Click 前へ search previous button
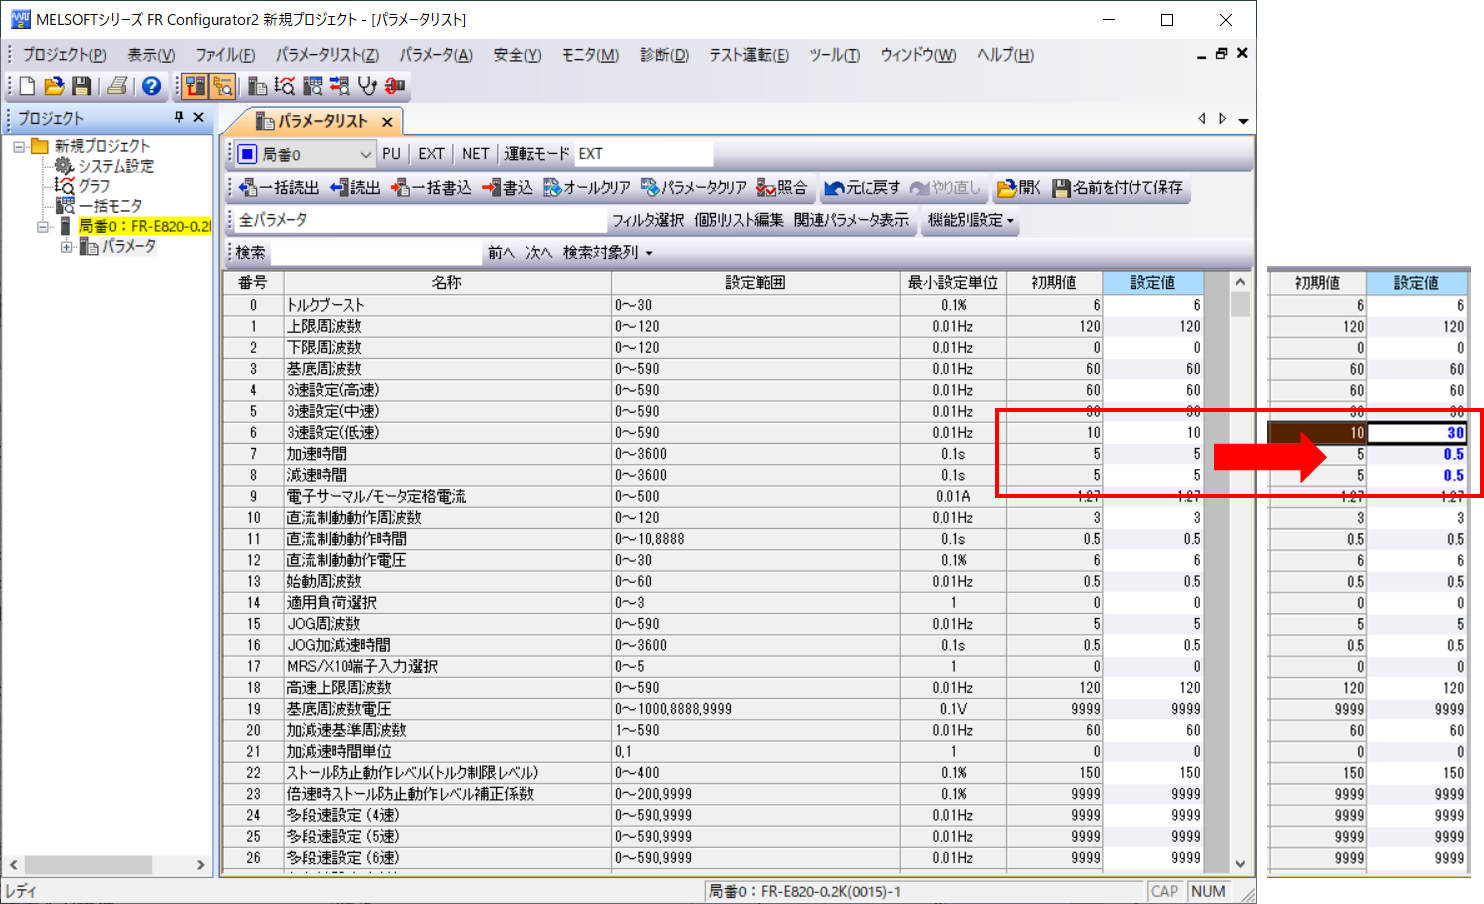Screen dimensions: 1484x904 click(500, 252)
